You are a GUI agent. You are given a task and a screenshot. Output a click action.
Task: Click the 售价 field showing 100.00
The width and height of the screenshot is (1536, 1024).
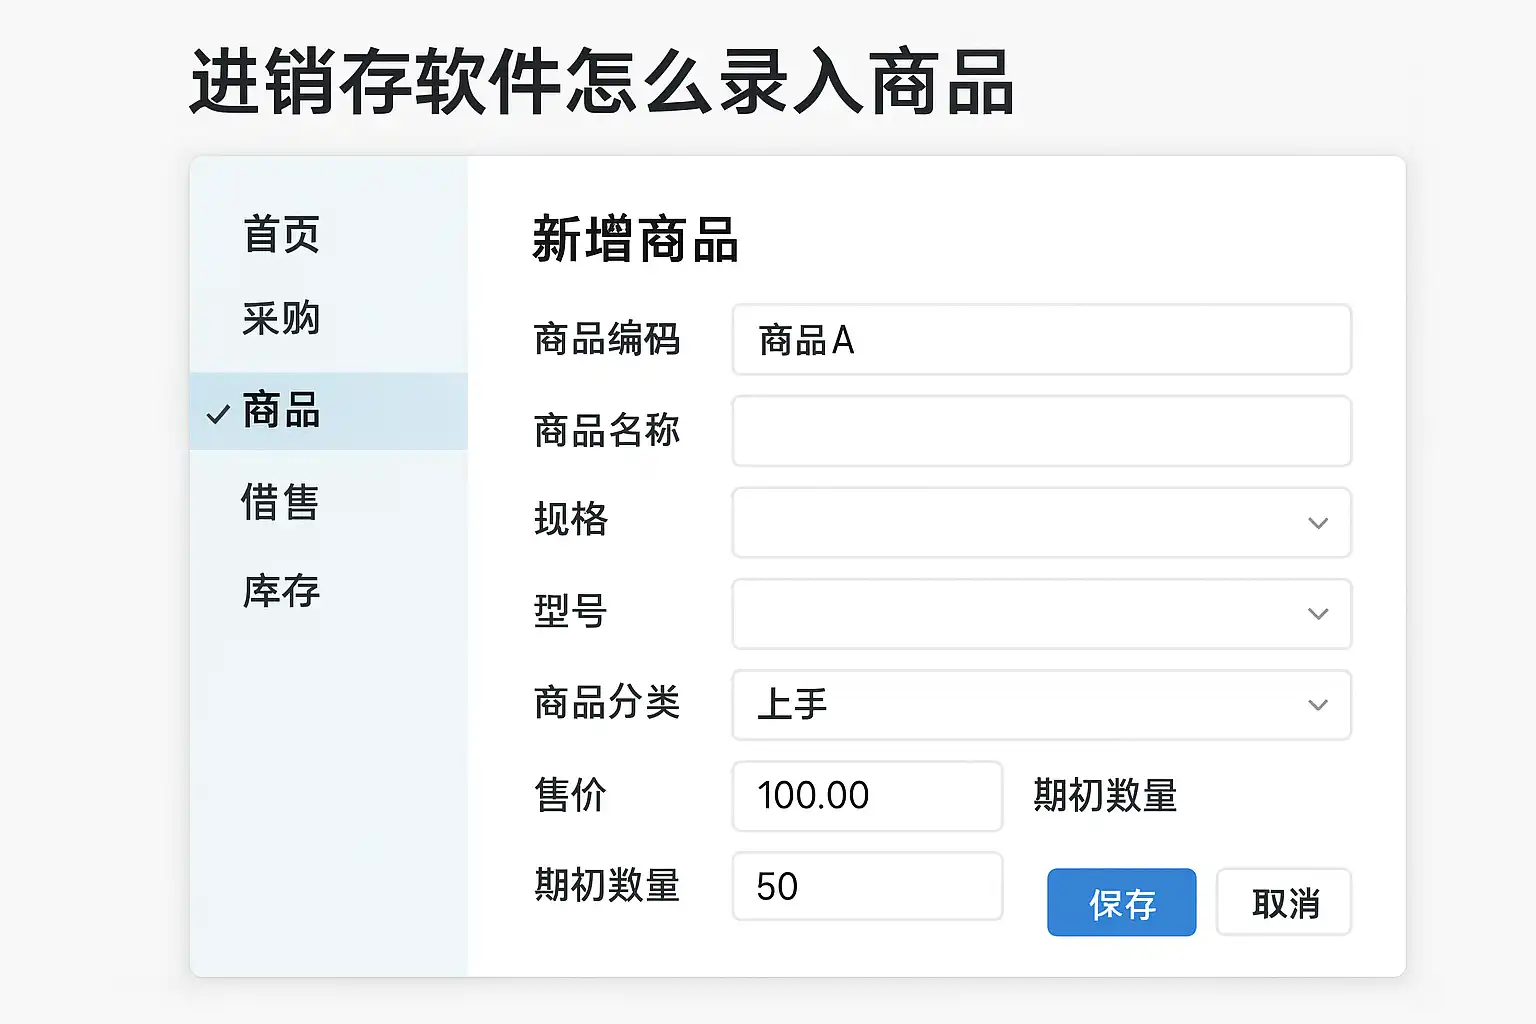pyautogui.click(x=867, y=796)
